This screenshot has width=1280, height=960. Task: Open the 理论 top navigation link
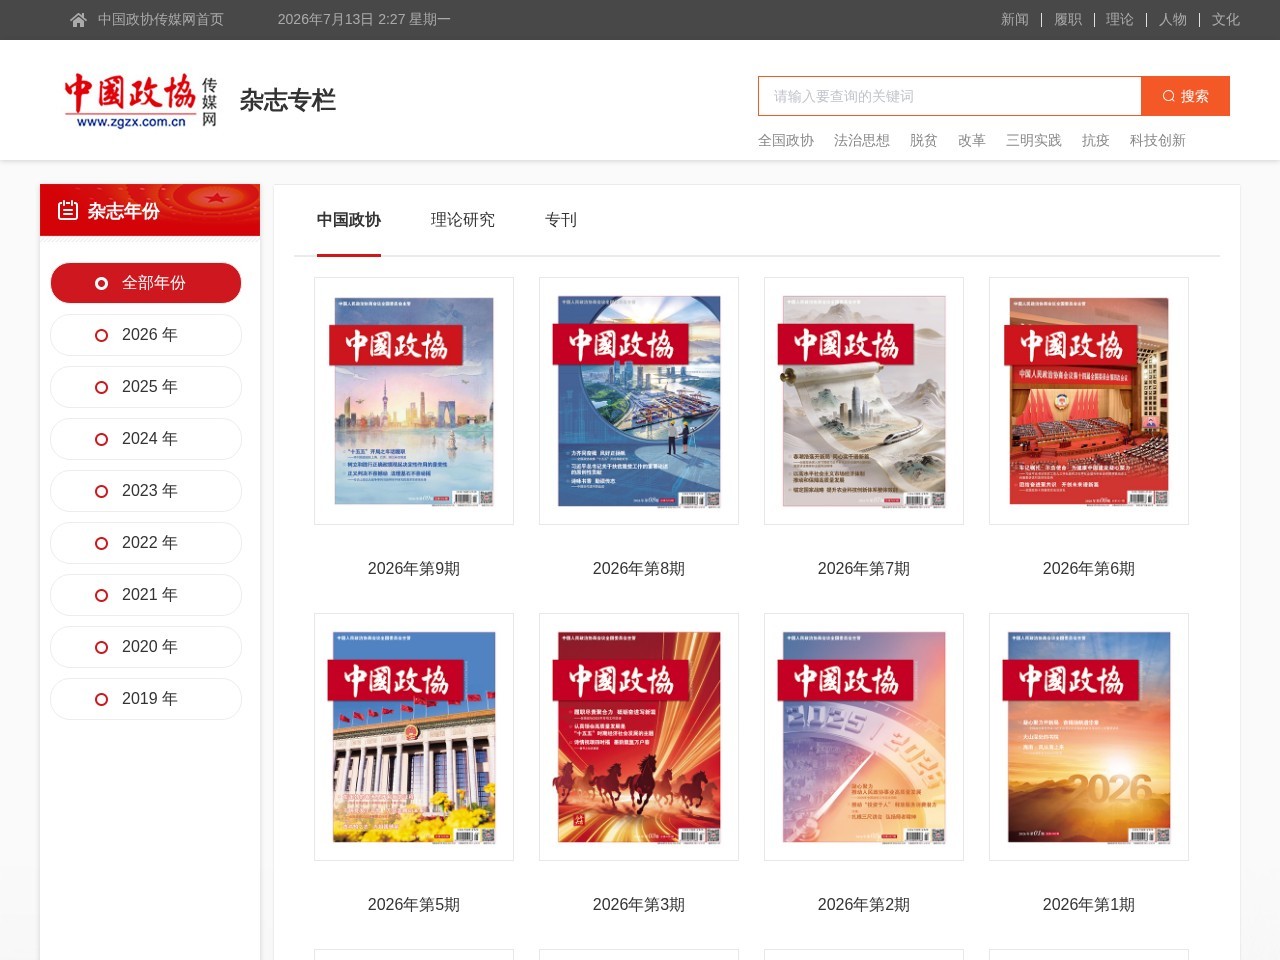click(x=1120, y=19)
